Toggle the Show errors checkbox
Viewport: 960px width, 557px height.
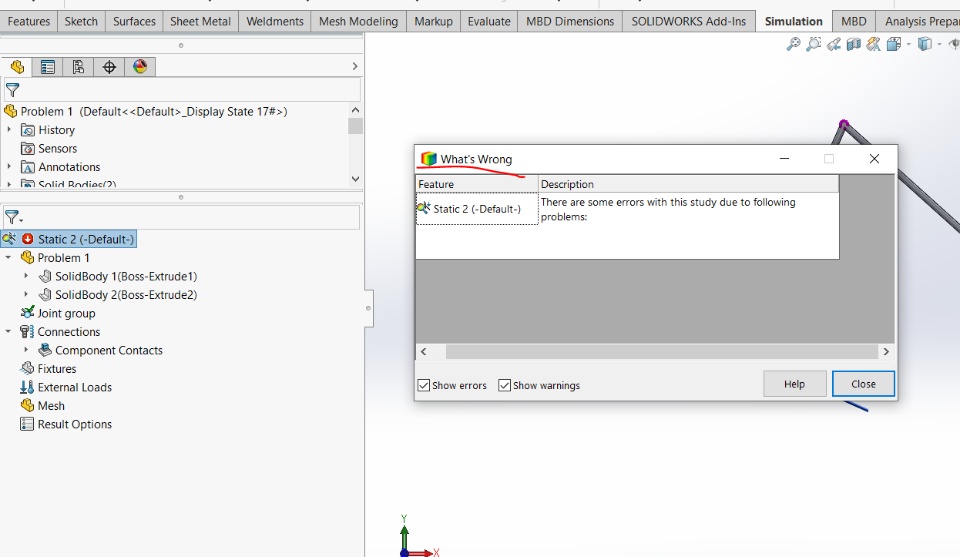(423, 385)
